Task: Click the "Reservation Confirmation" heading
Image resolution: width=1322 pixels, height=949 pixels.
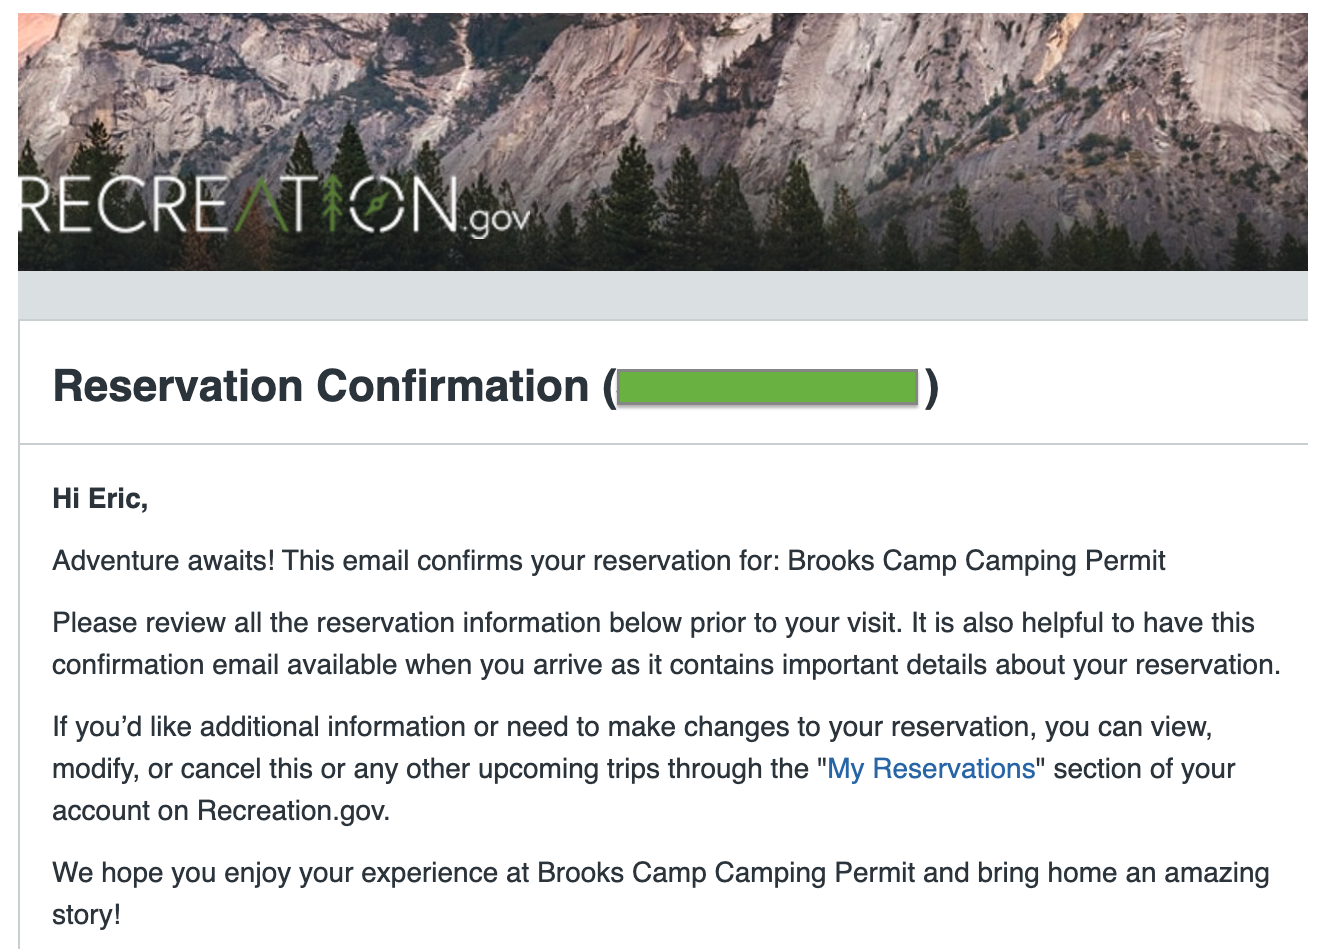Action: point(320,387)
